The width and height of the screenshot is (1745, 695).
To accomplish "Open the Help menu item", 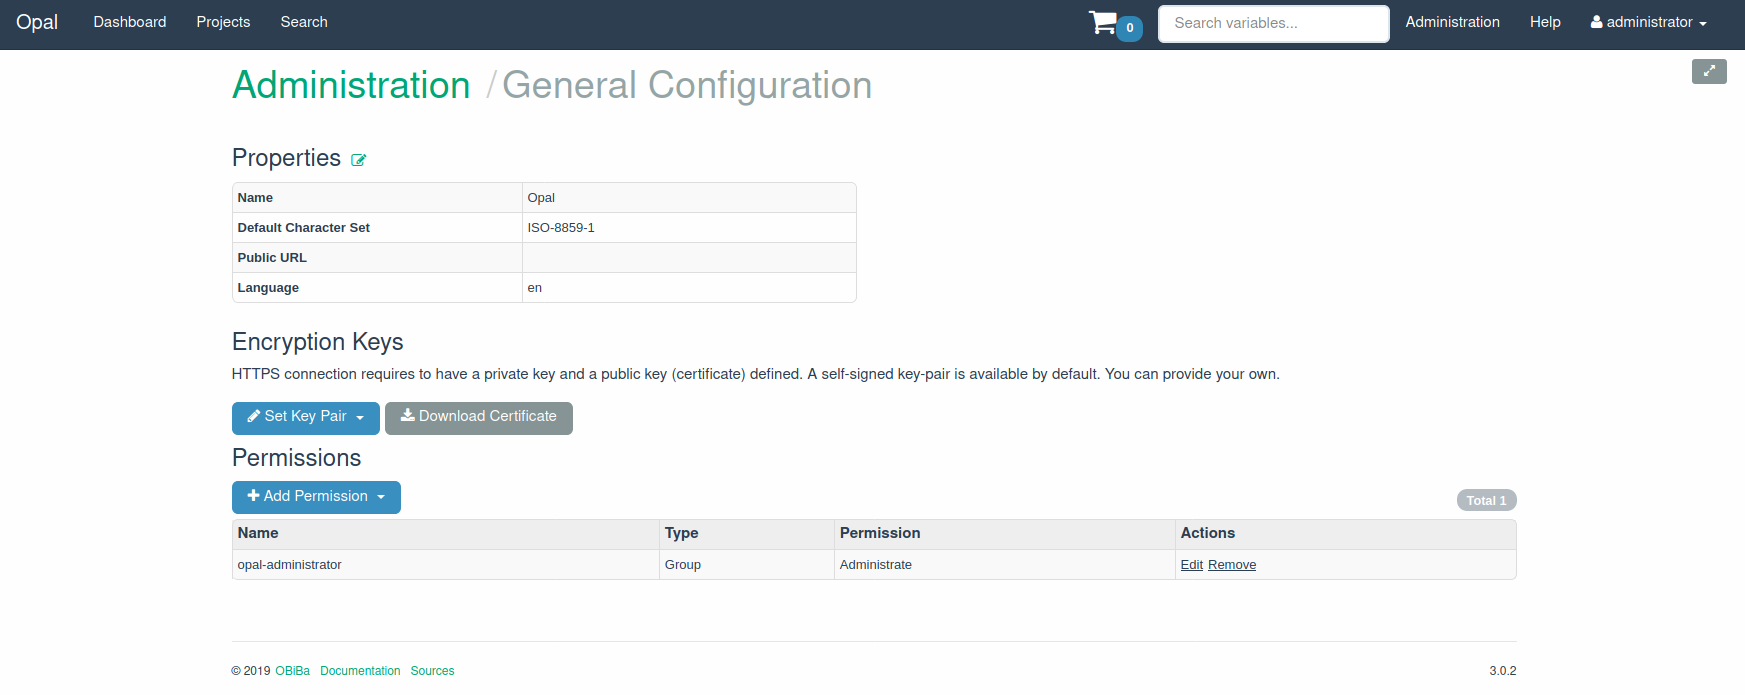I will (1545, 22).
